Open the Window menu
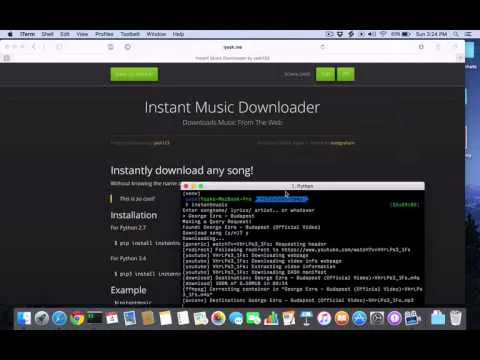 [156, 34]
